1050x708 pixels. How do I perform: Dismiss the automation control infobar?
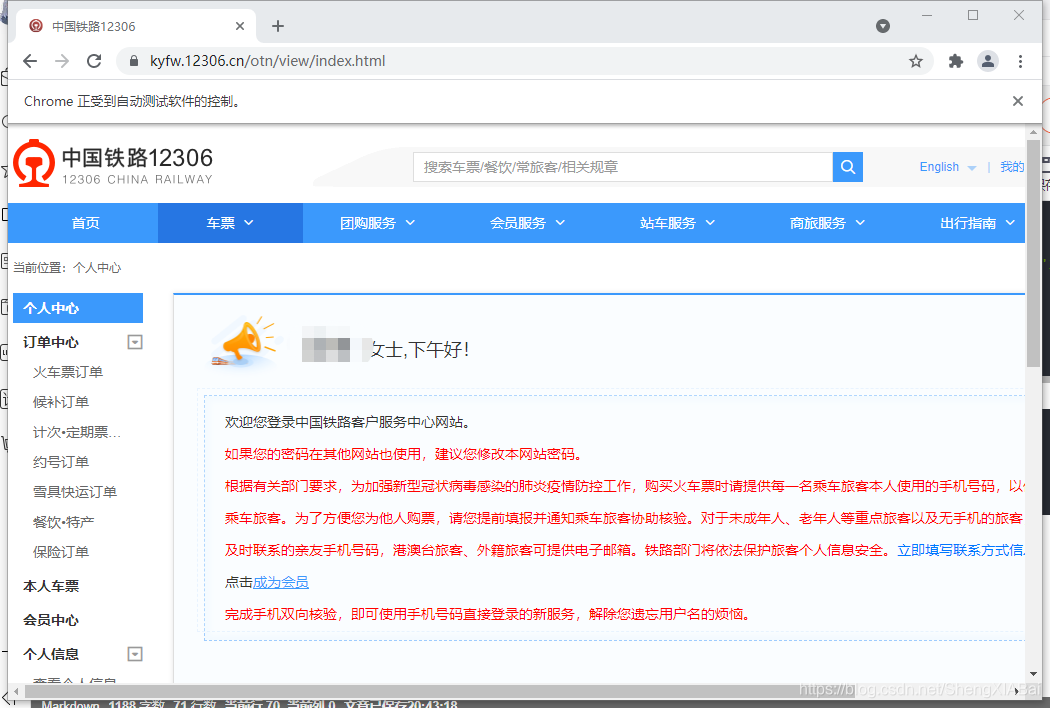pyautogui.click(x=1018, y=101)
